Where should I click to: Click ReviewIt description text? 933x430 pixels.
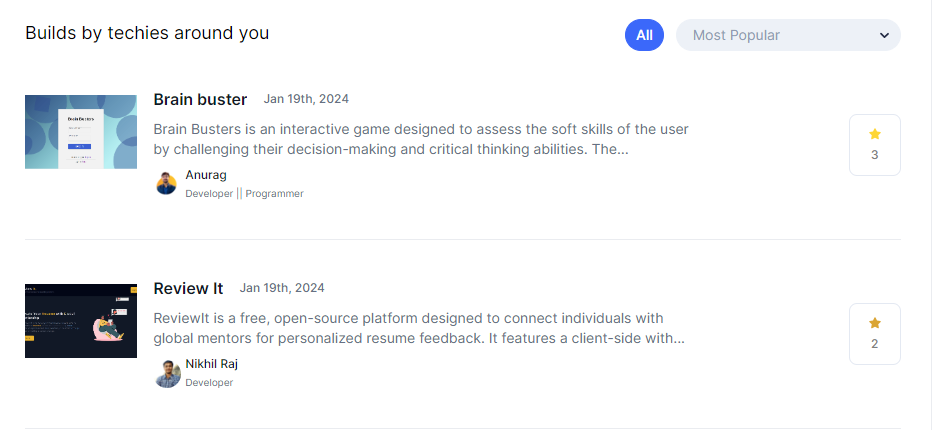[x=420, y=329]
